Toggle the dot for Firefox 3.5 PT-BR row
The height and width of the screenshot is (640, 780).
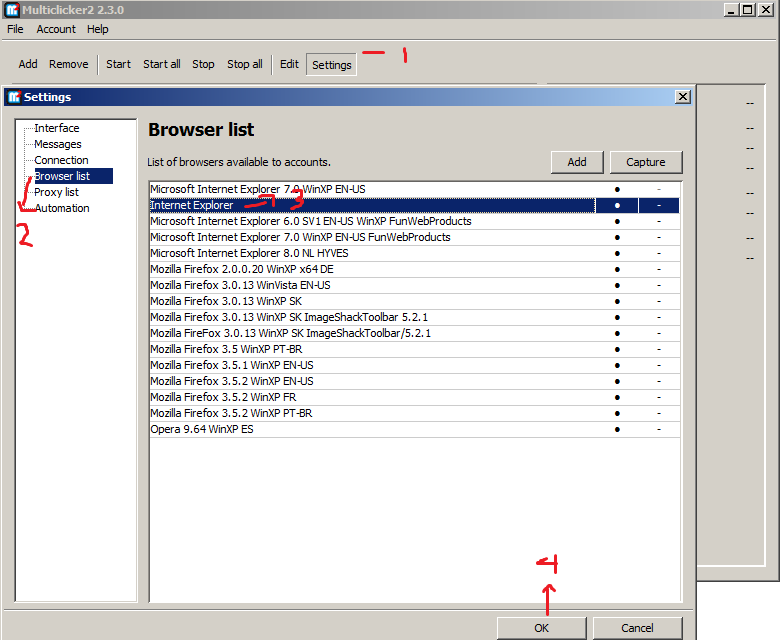(x=617, y=350)
